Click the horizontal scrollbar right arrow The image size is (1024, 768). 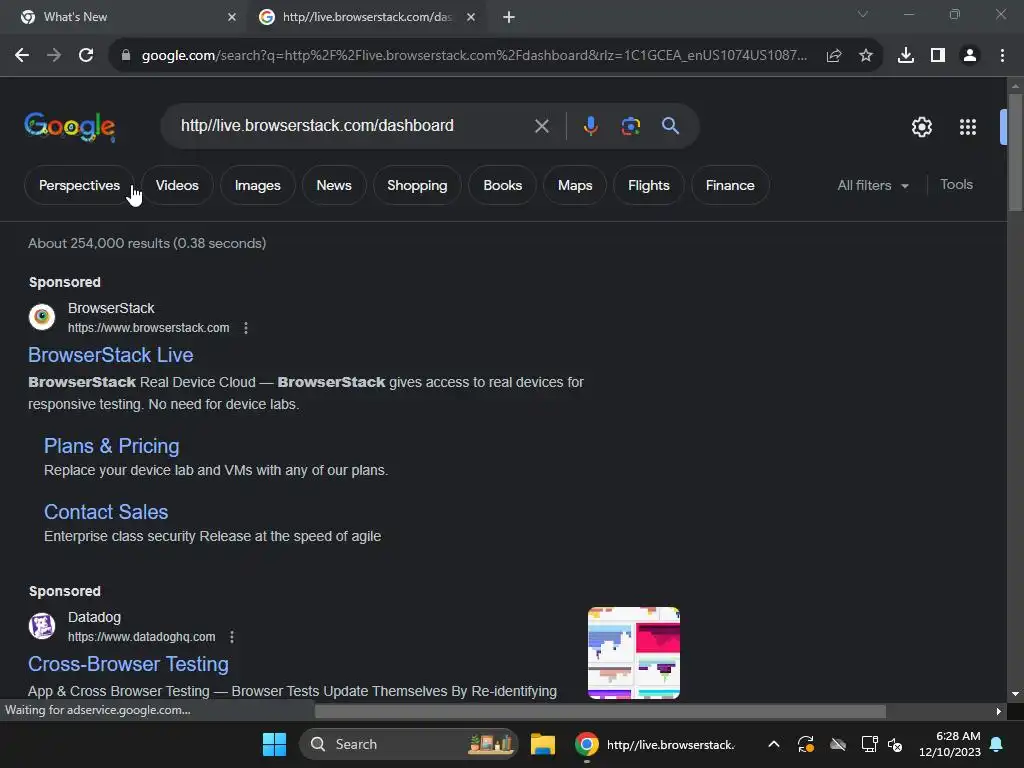click(998, 711)
